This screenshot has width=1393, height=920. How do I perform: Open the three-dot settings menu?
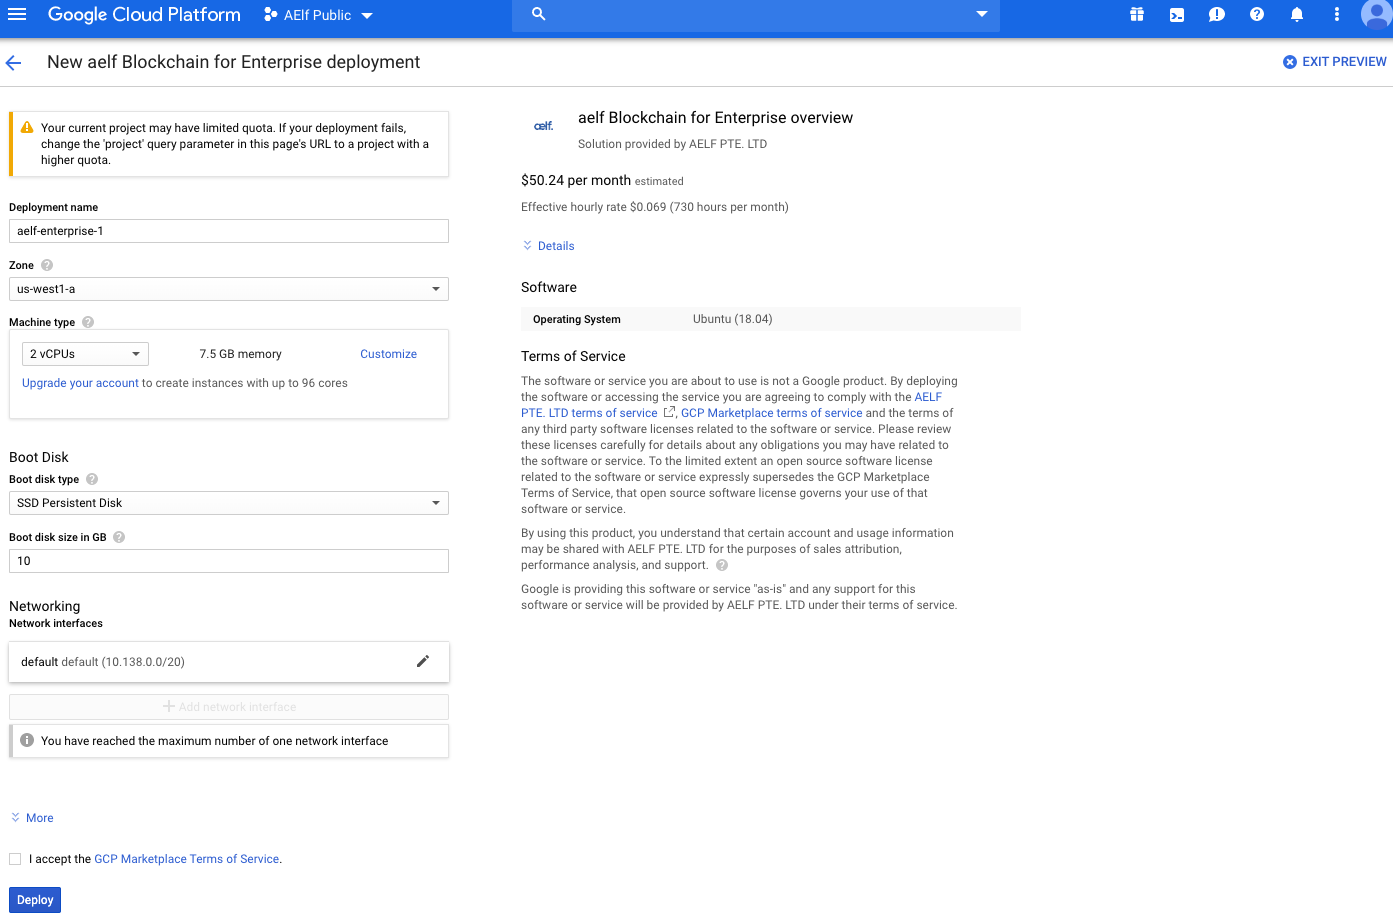[1337, 14]
